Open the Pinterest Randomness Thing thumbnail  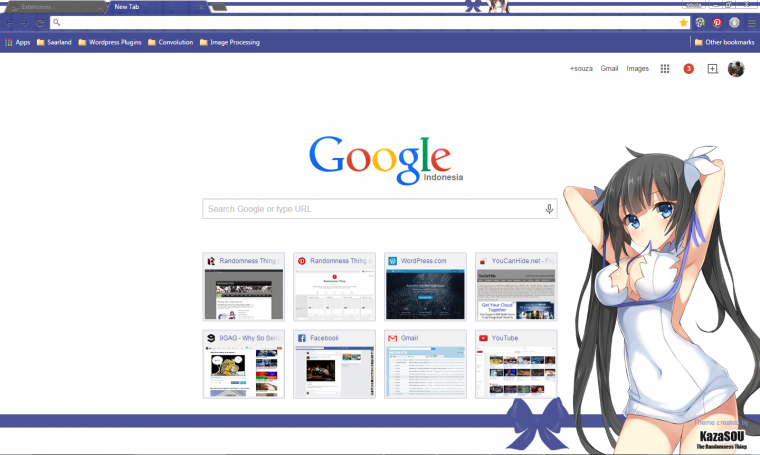point(334,287)
